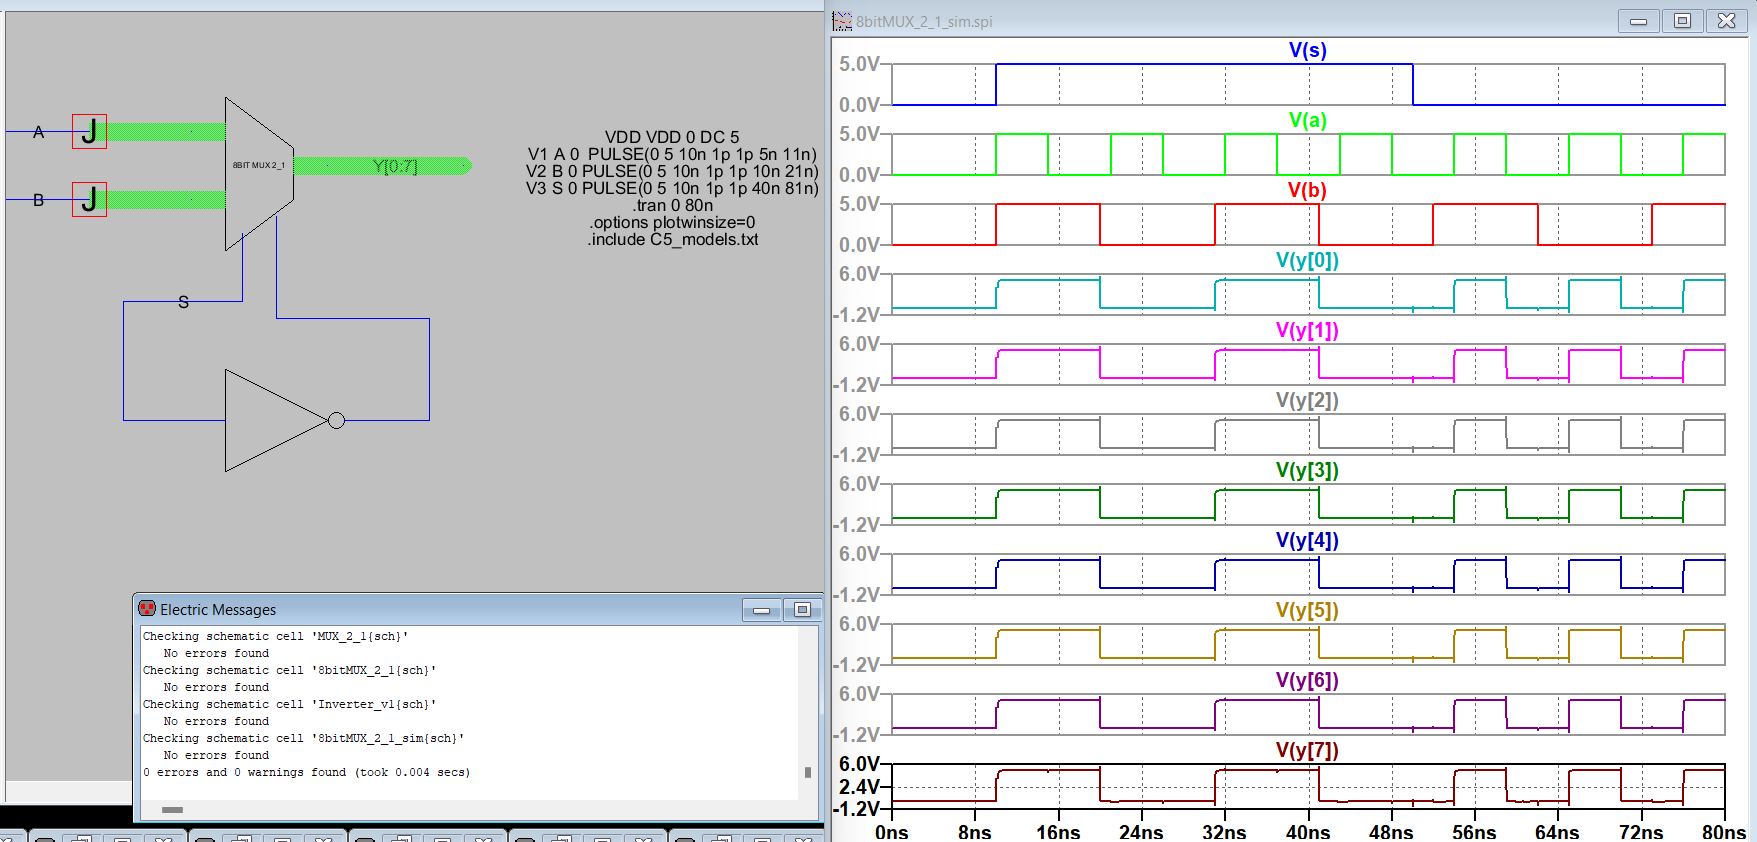Screen dimensions: 1757x842
Task: Click the 2.4V axis label of V(y[7])
Action: tap(859, 787)
